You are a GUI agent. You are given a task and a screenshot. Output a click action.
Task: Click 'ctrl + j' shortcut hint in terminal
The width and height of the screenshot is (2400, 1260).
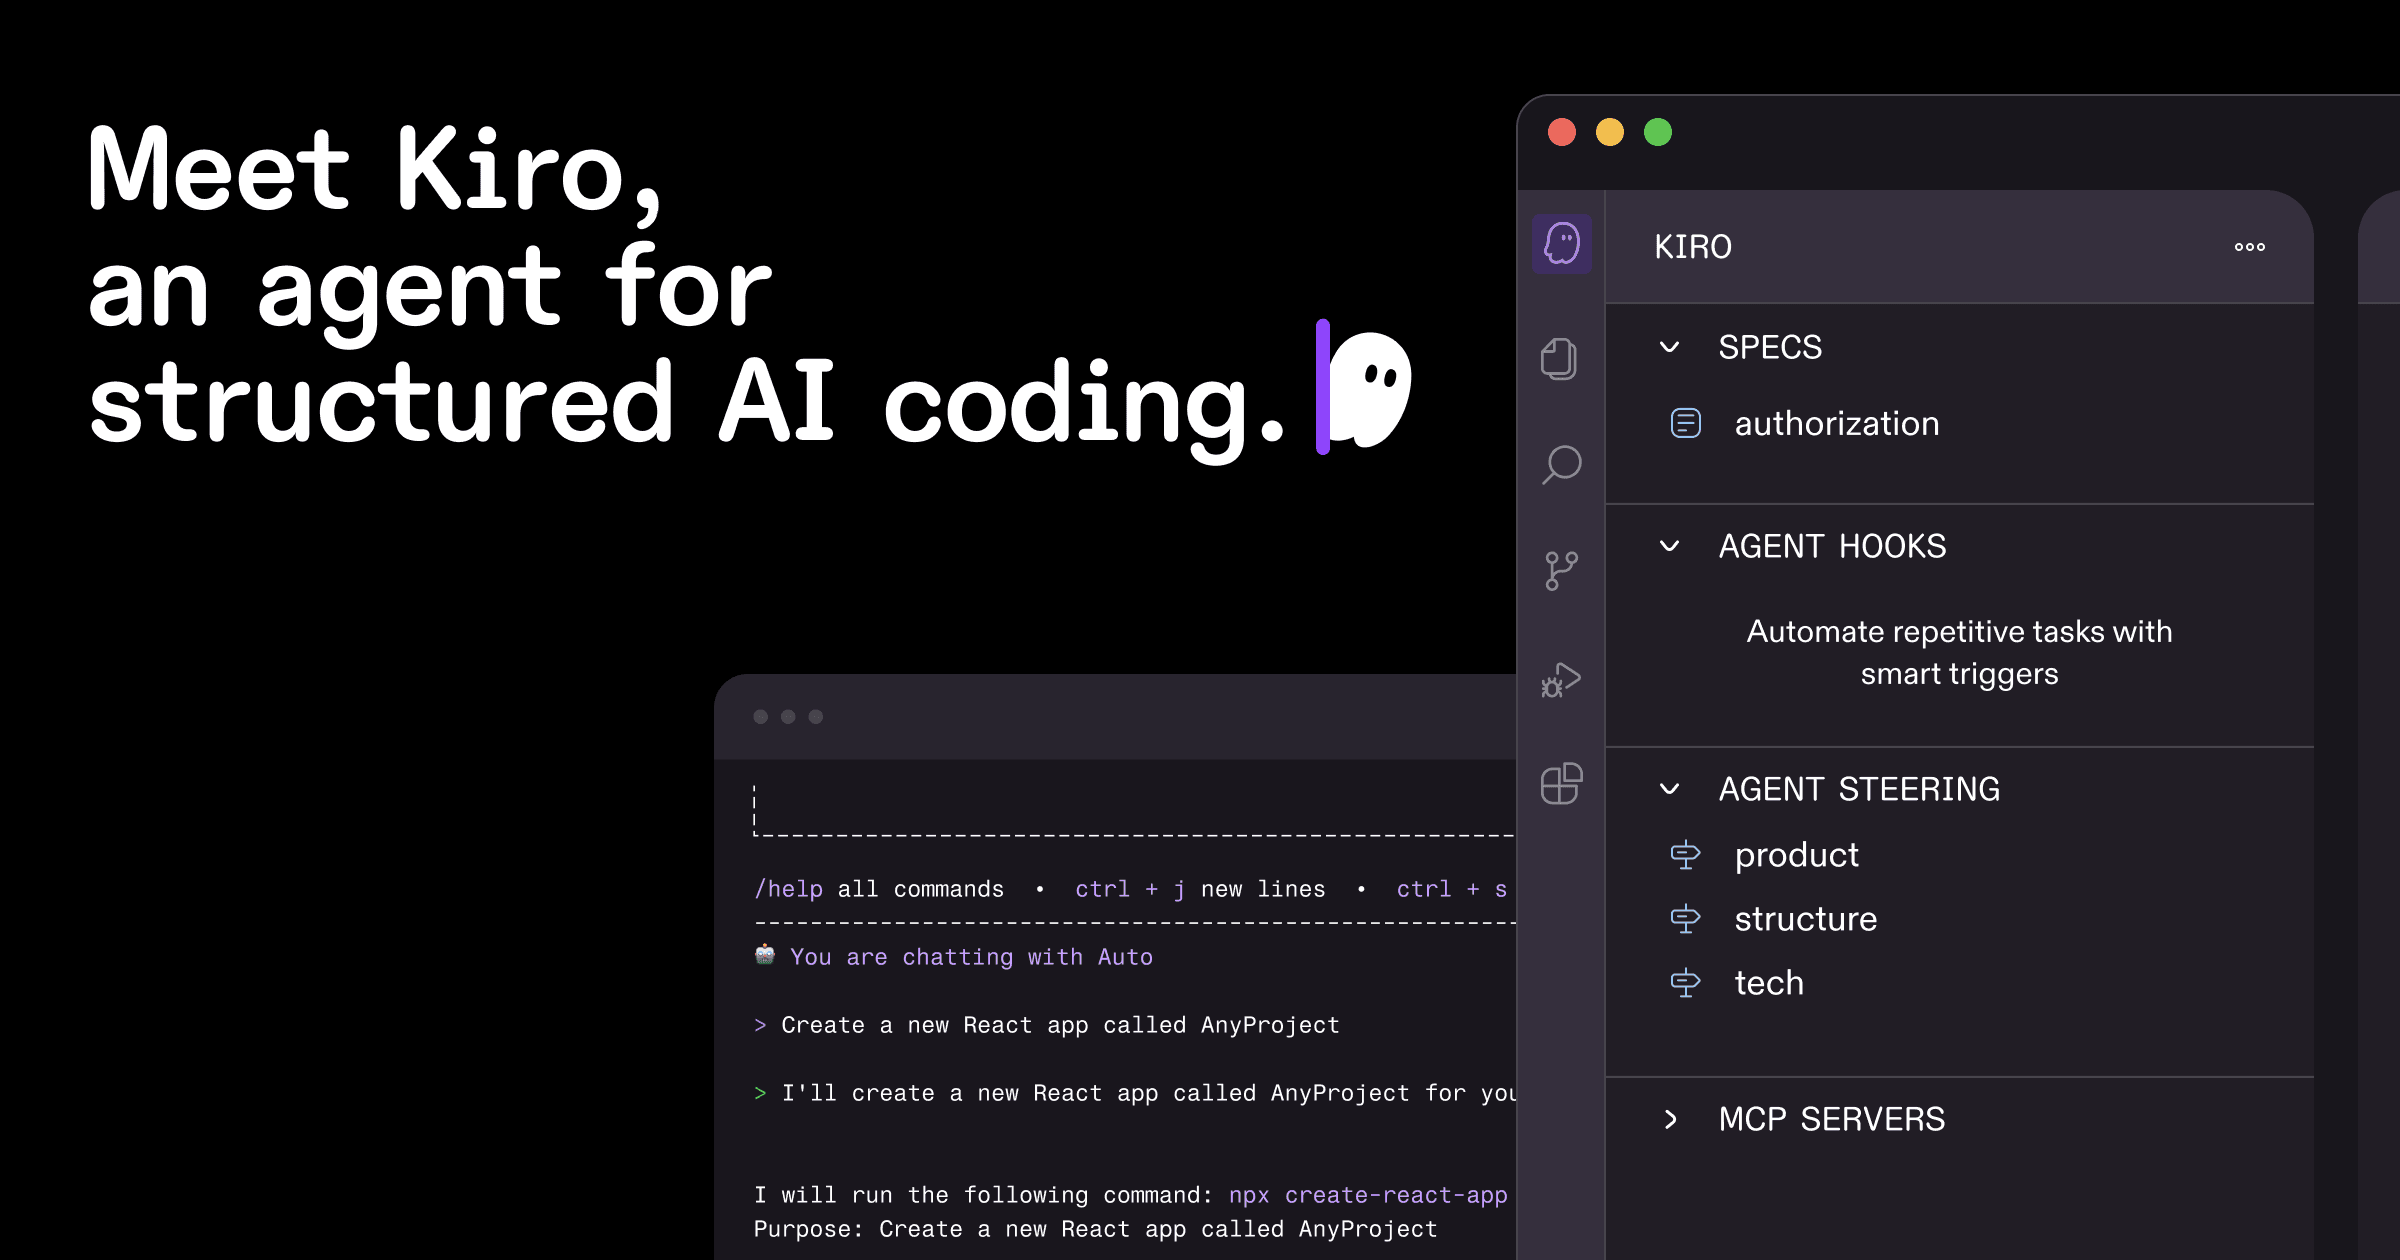[1130, 889]
